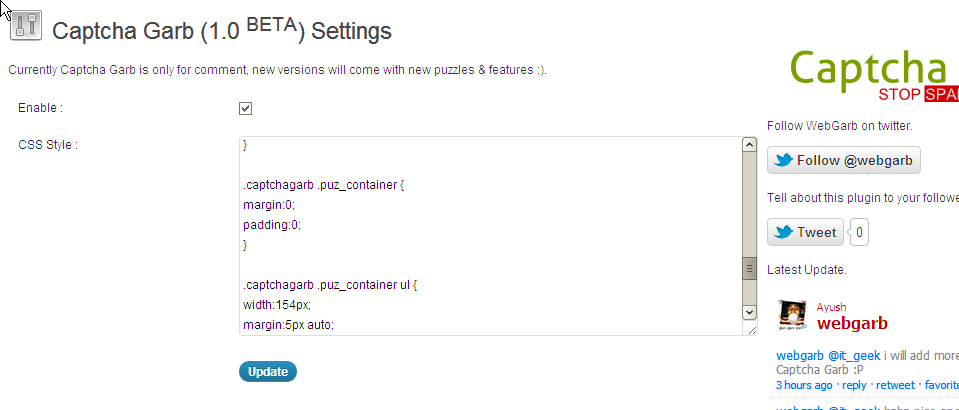Screen dimensions: 959x410
Task: Click the CSS Style scrollbar thumb
Action: click(749, 268)
